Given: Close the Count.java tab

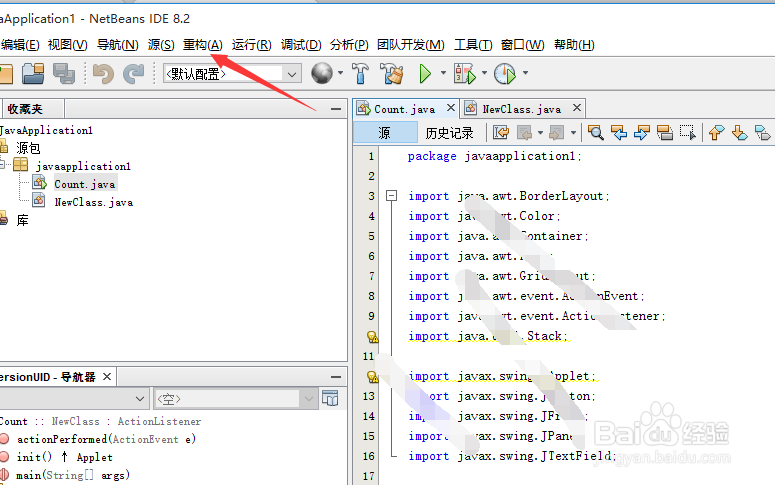Looking at the screenshot, I should [x=450, y=108].
